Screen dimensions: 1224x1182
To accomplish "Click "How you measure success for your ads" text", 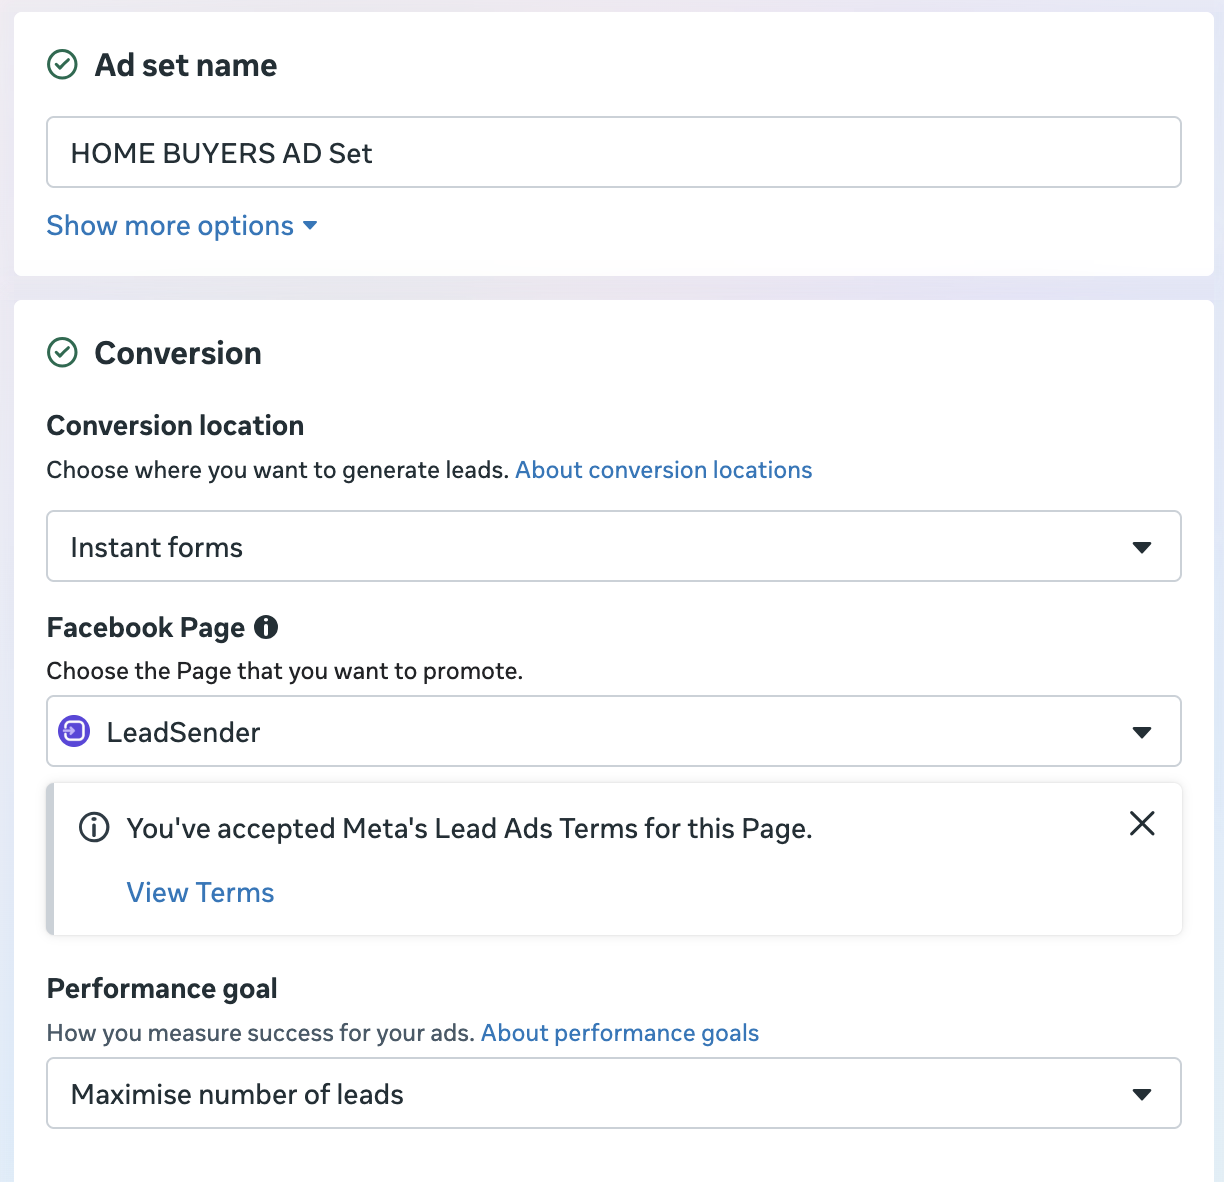I will click(261, 1033).
